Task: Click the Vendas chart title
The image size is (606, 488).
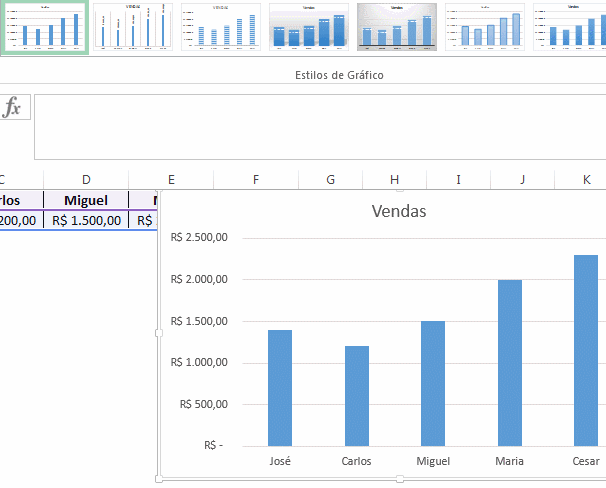Action: coord(398,211)
